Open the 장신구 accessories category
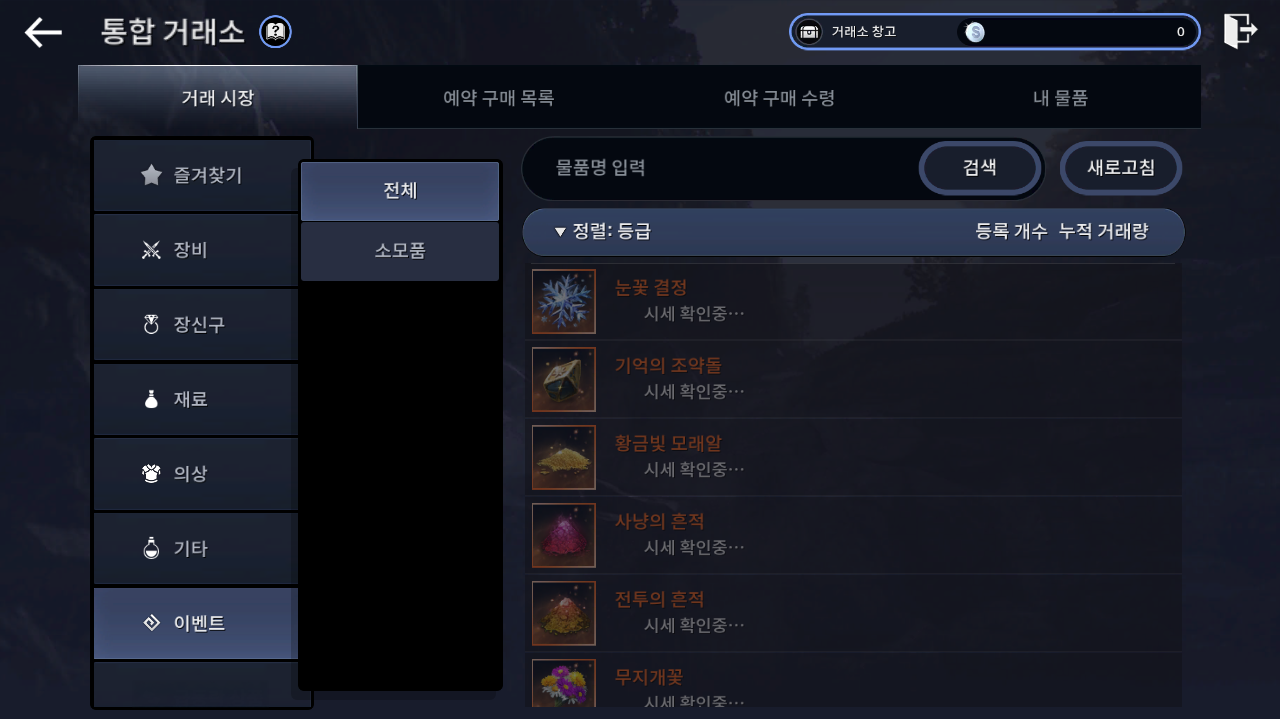Viewport: 1280px width, 719px height. tap(196, 325)
